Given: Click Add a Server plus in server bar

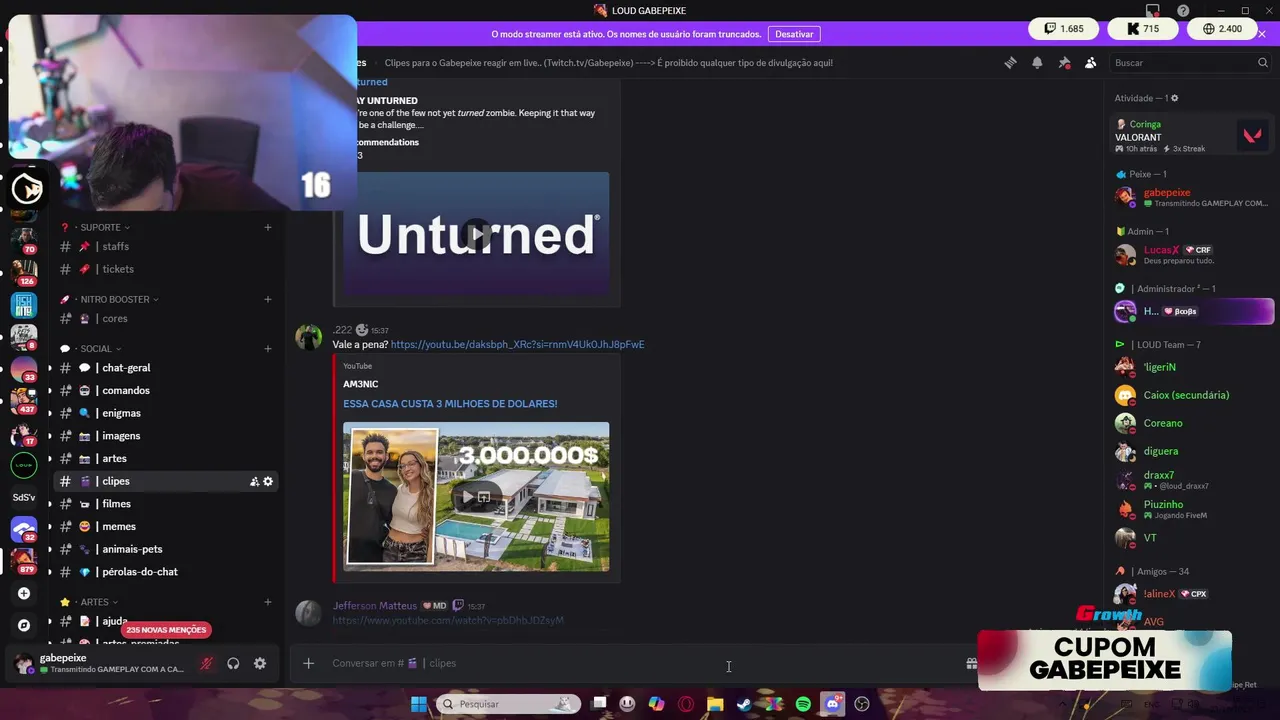Looking at the screenshot, I should (24, 593).
